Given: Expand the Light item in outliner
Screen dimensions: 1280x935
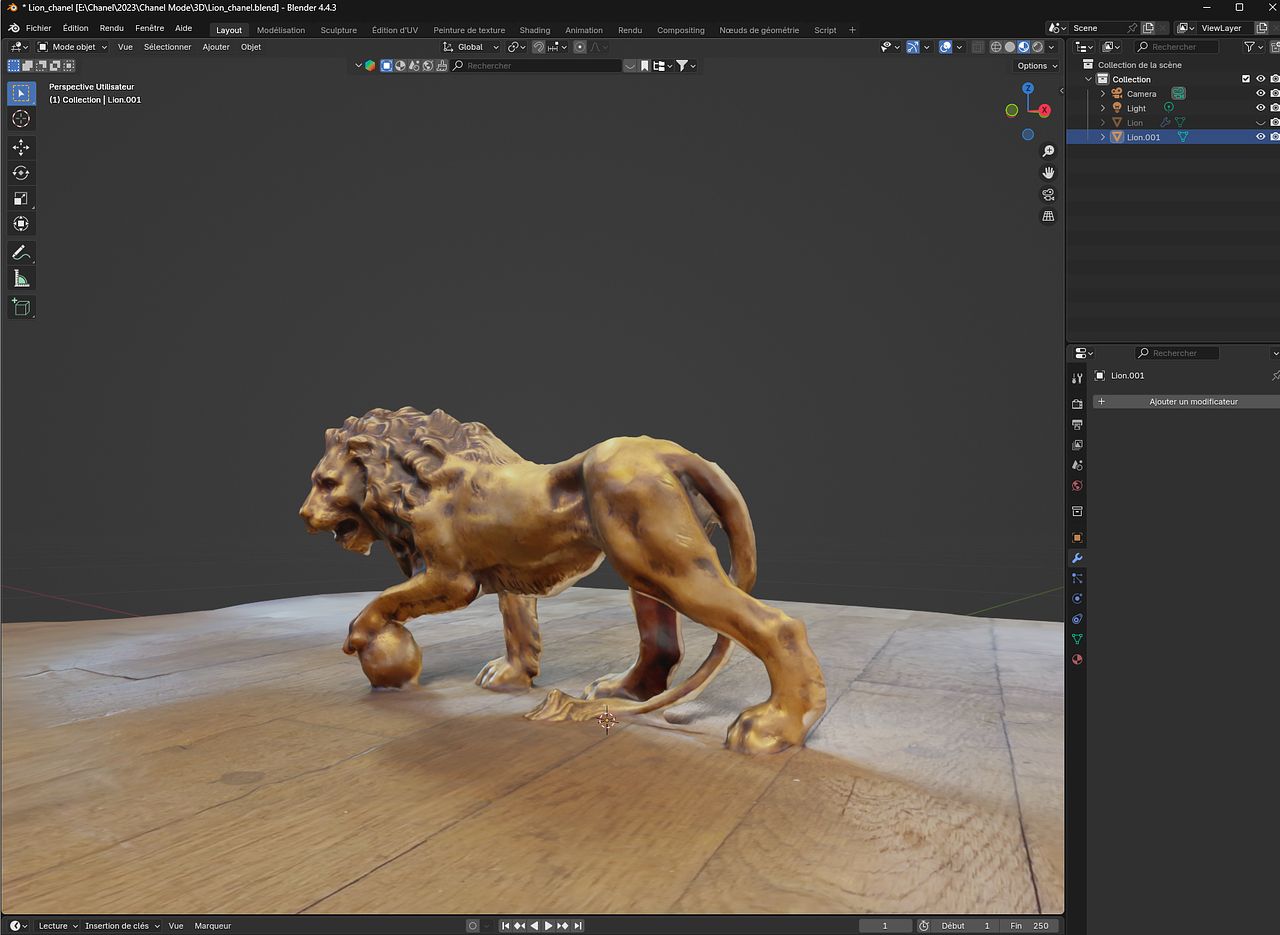Looking at the screenshot, I should click(x=1103, y=108).
